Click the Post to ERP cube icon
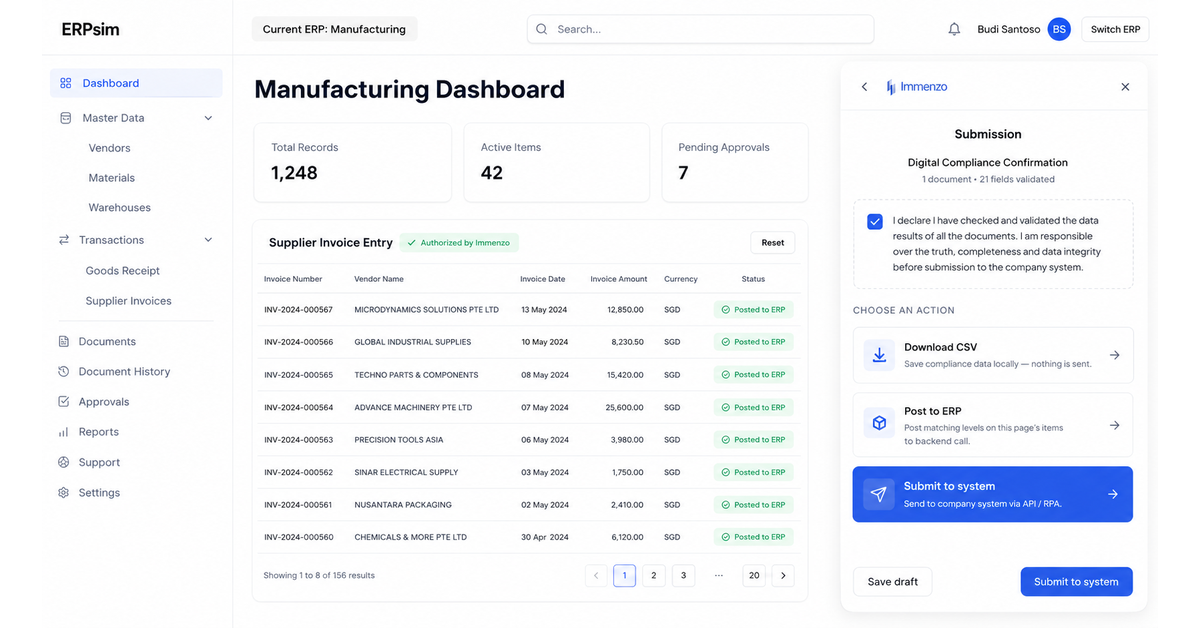This screenshot has height=628, width=1200. point(879,424)
